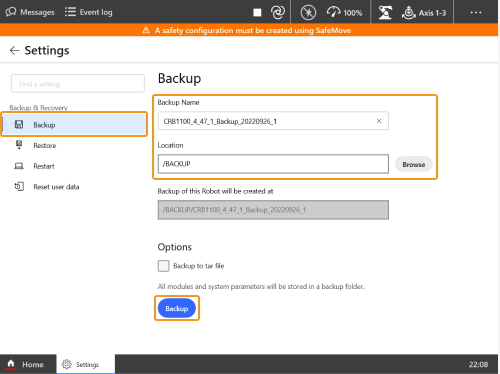Screen dimensions: 500x374
Task: Click the Settings gear icon in taskbar
Action: click(67, 364)
